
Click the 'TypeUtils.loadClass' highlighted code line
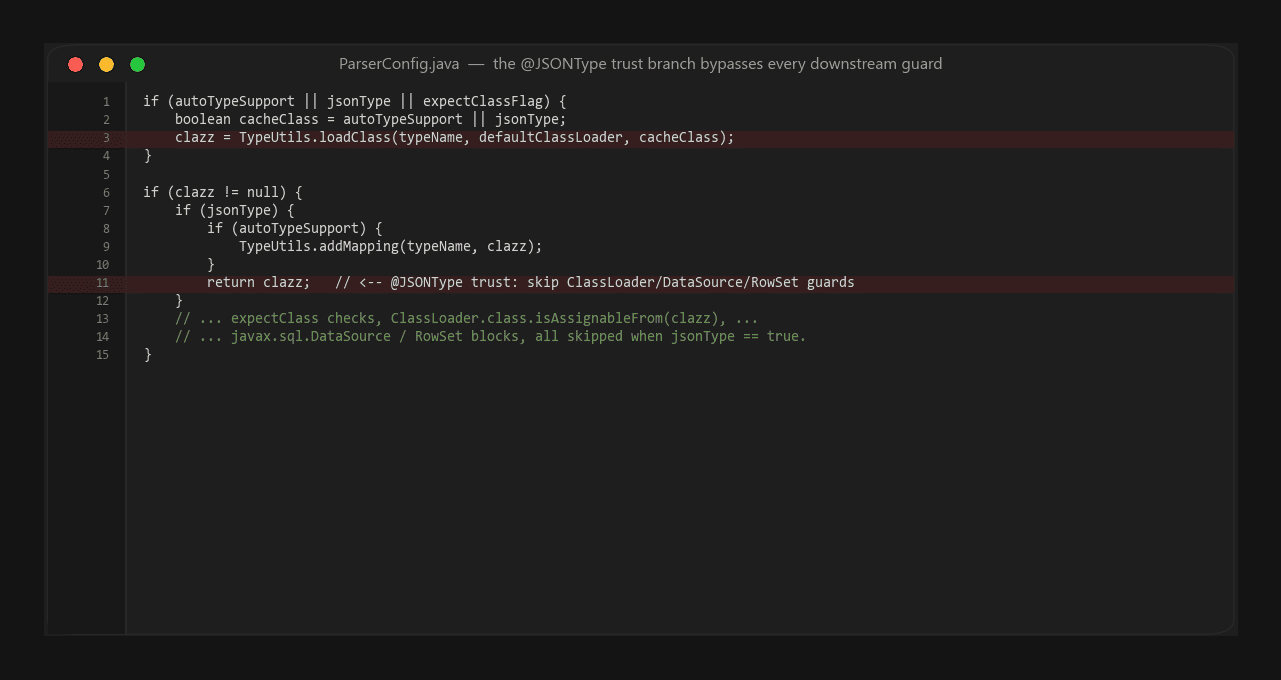coord(455,137)
